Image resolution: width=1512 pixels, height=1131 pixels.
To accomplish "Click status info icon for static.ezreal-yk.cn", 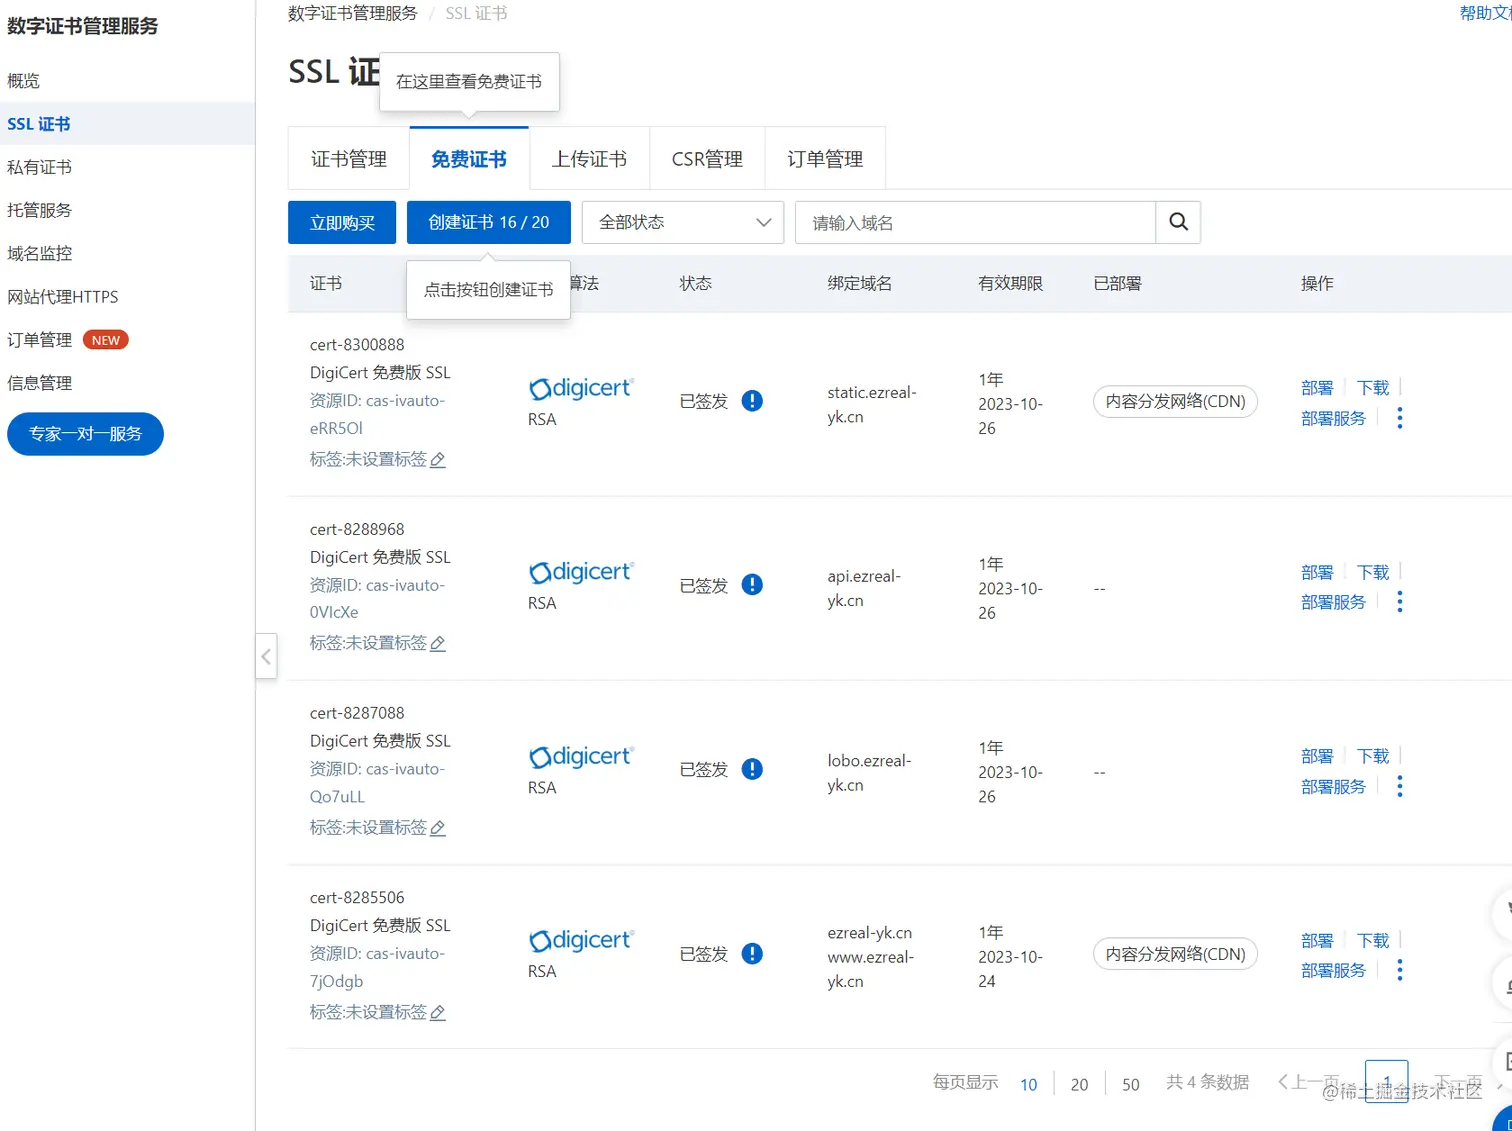I will [x=752, y=401].
